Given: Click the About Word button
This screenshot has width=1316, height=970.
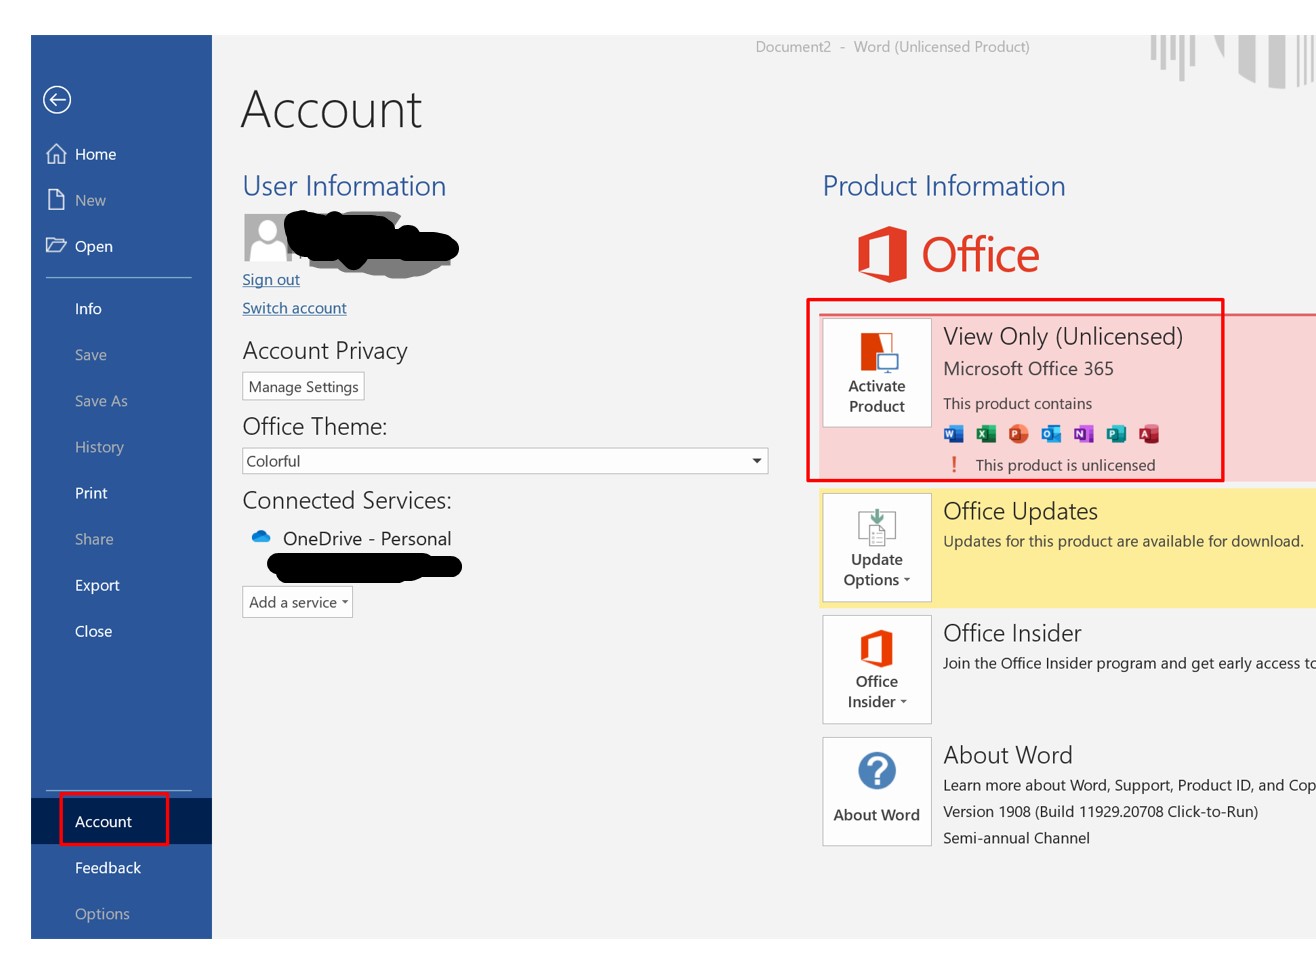Looking at the screenshot, I should coord(877,792).
